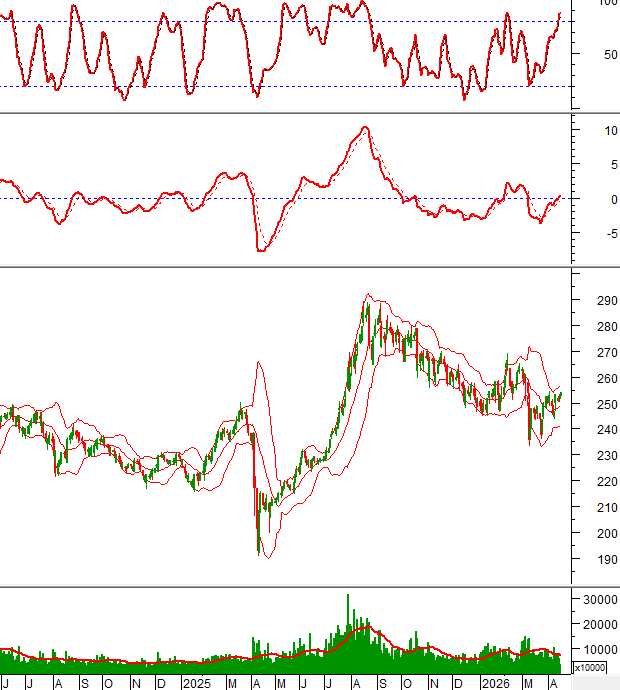Screen dimensions: 620x690
Task: Select the upper band spike above the crash
Action: [x=259, y=363]
